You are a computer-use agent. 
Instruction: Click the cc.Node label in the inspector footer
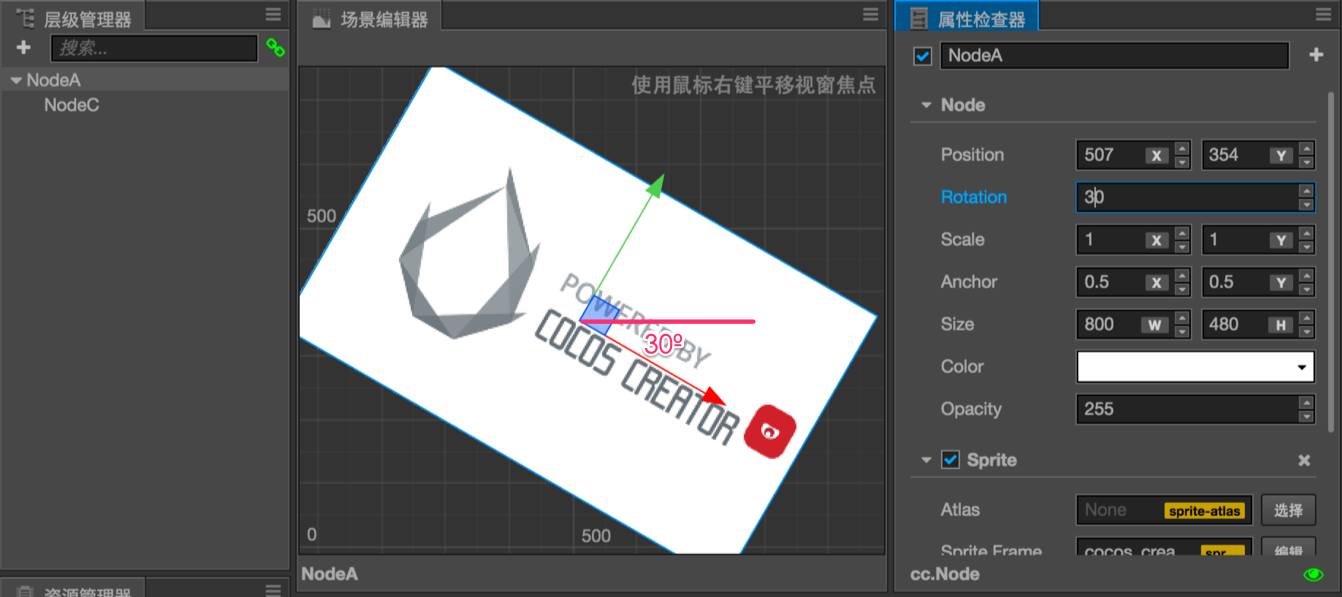point(945,574)
